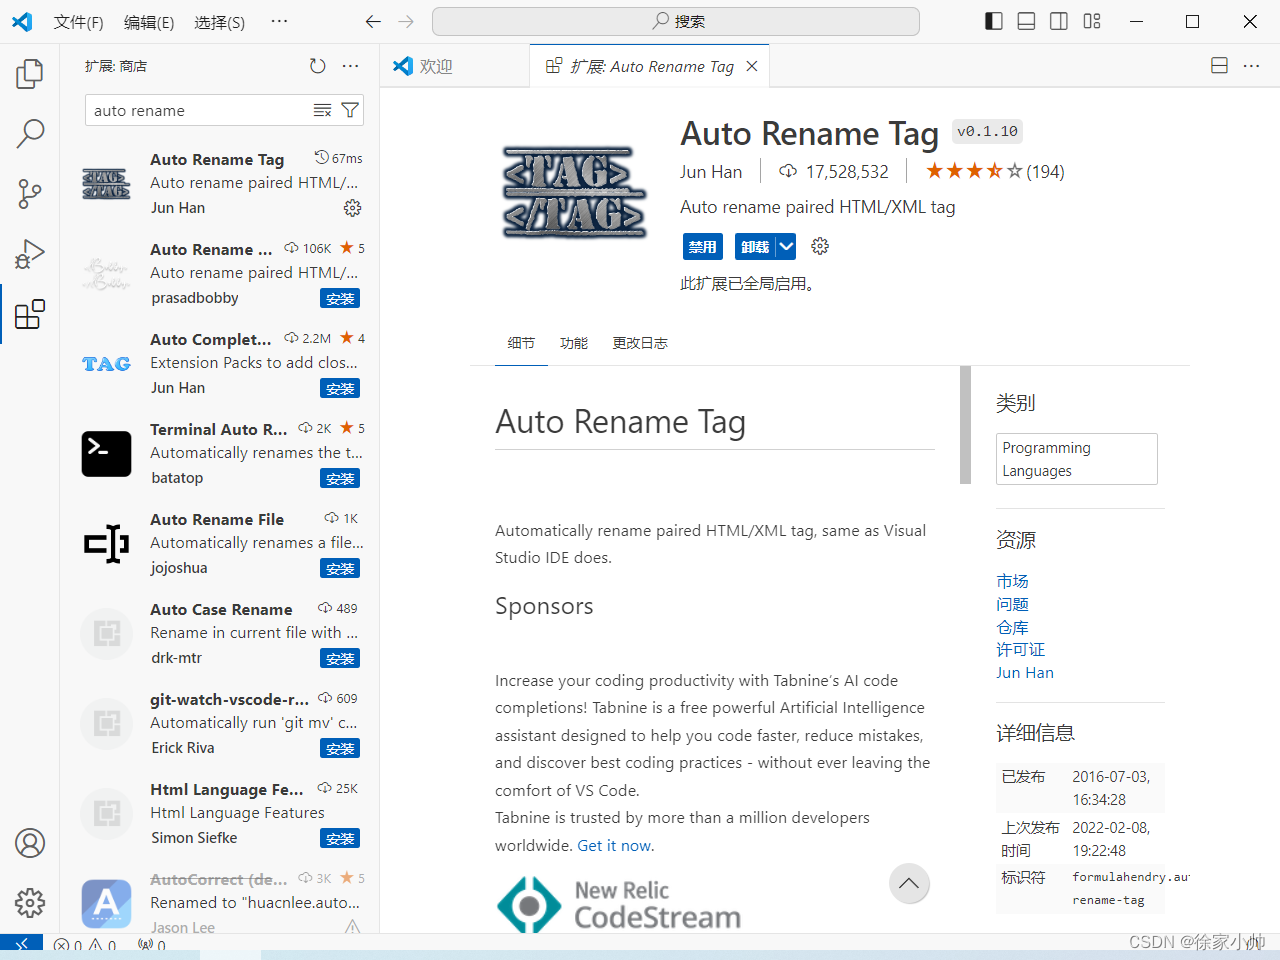
Task: Toggle the primary side bar
Action: click(x=994, y=21)
